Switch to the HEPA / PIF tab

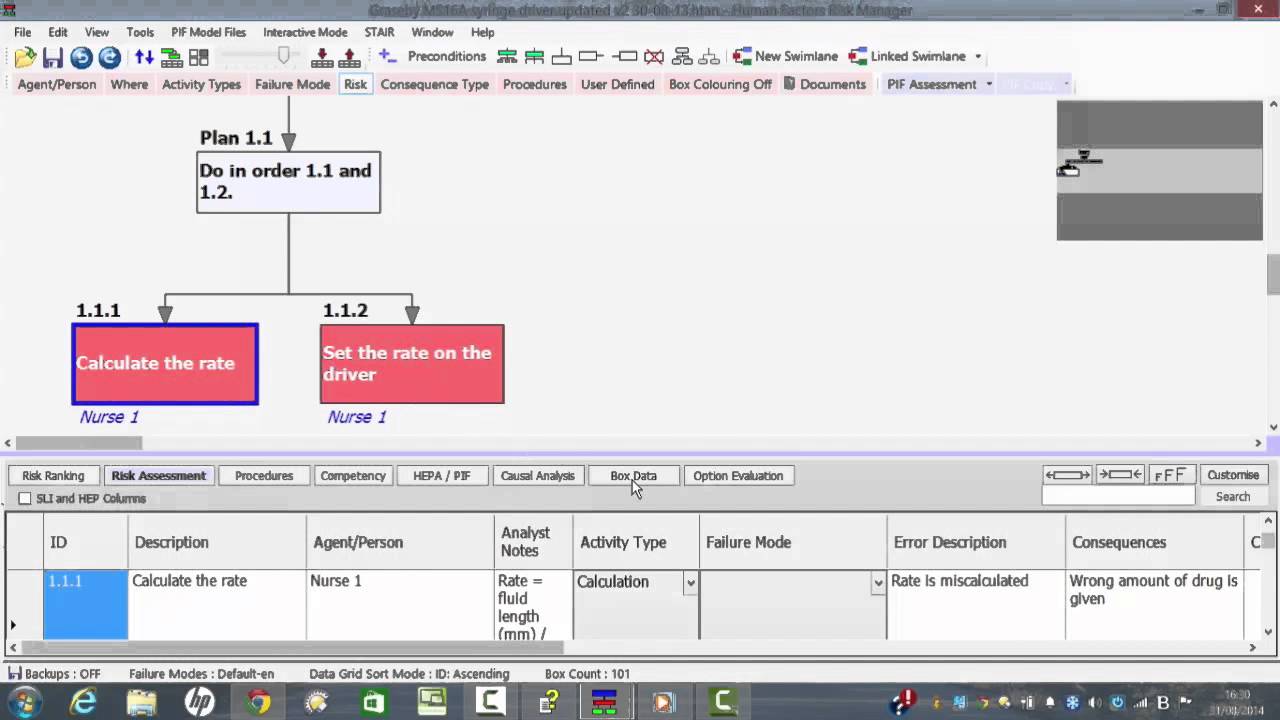point(441,476)
